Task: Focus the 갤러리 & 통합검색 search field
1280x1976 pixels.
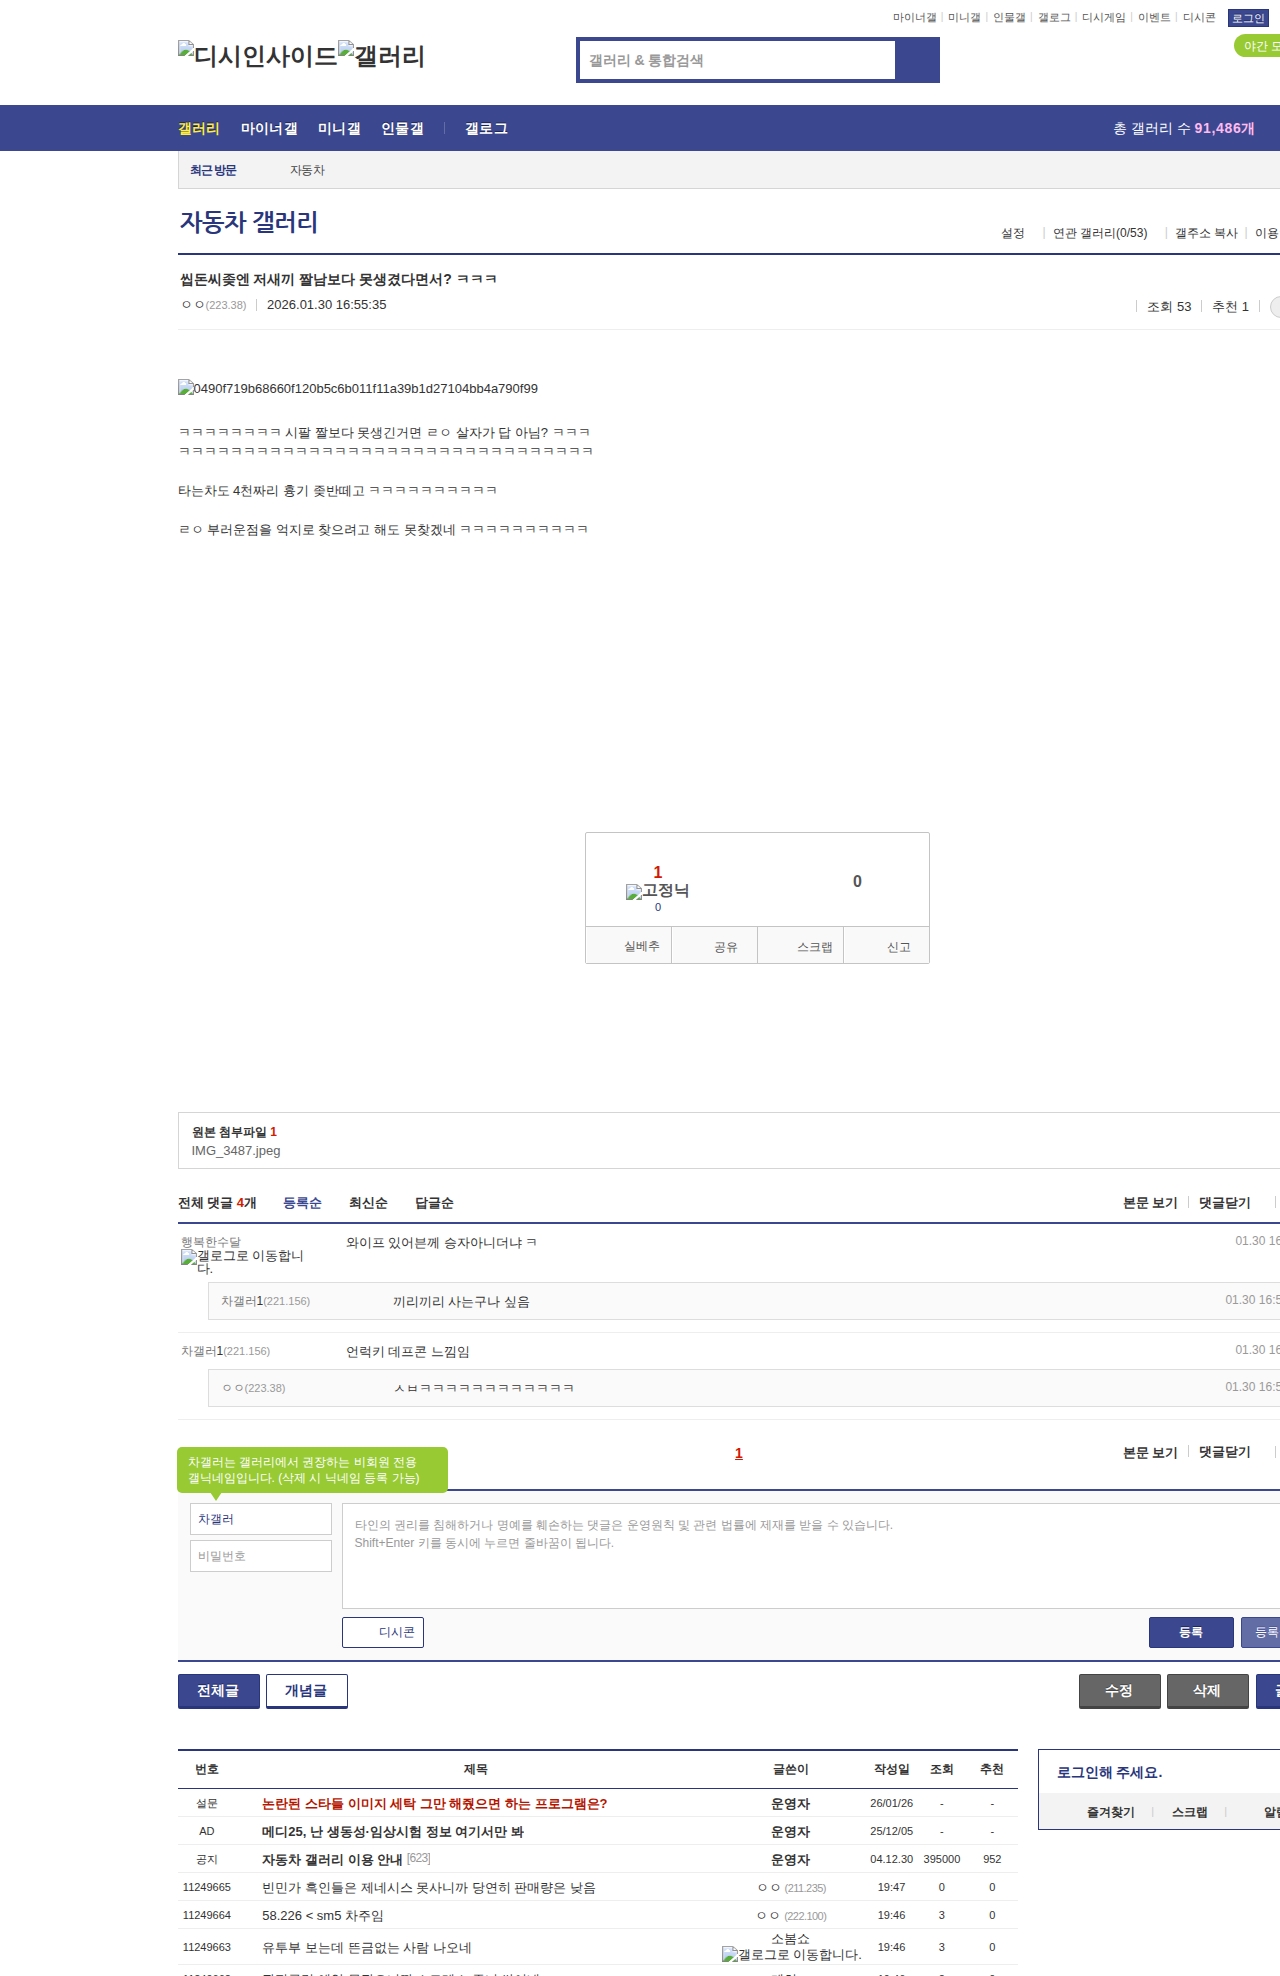Action: coord(738,60)
